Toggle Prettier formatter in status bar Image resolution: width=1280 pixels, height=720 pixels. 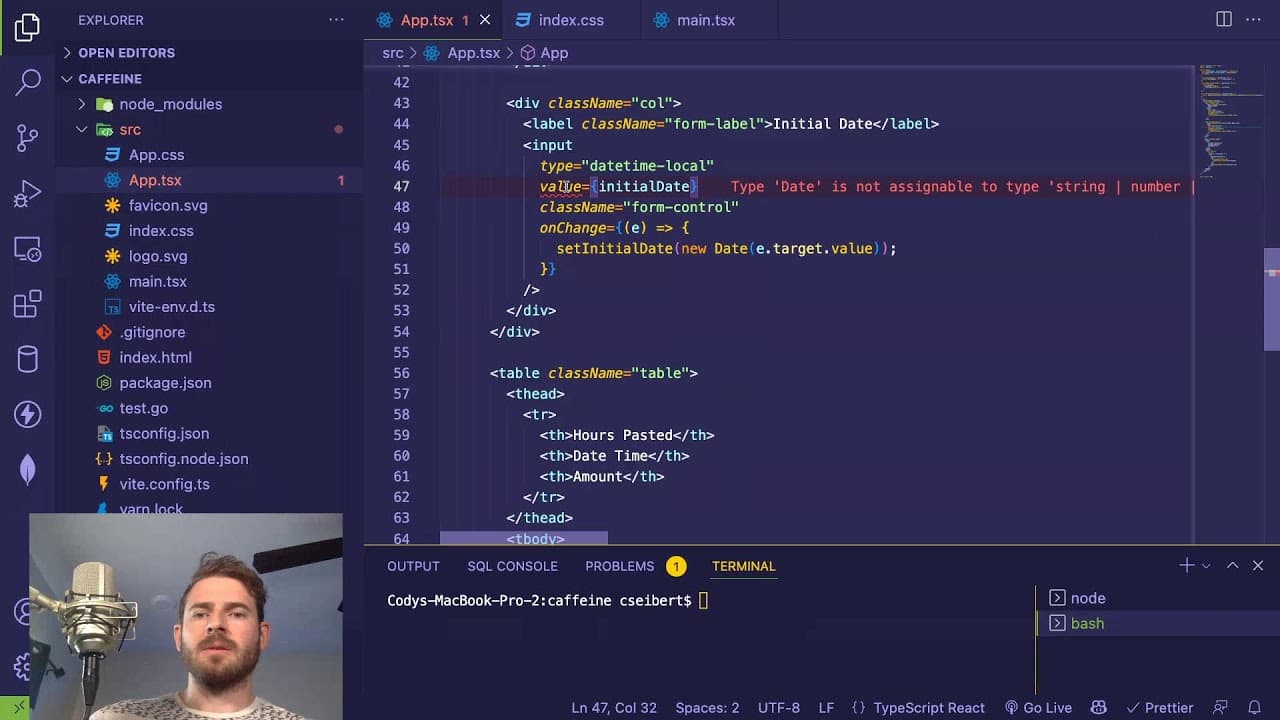(x=1158, y=707)
